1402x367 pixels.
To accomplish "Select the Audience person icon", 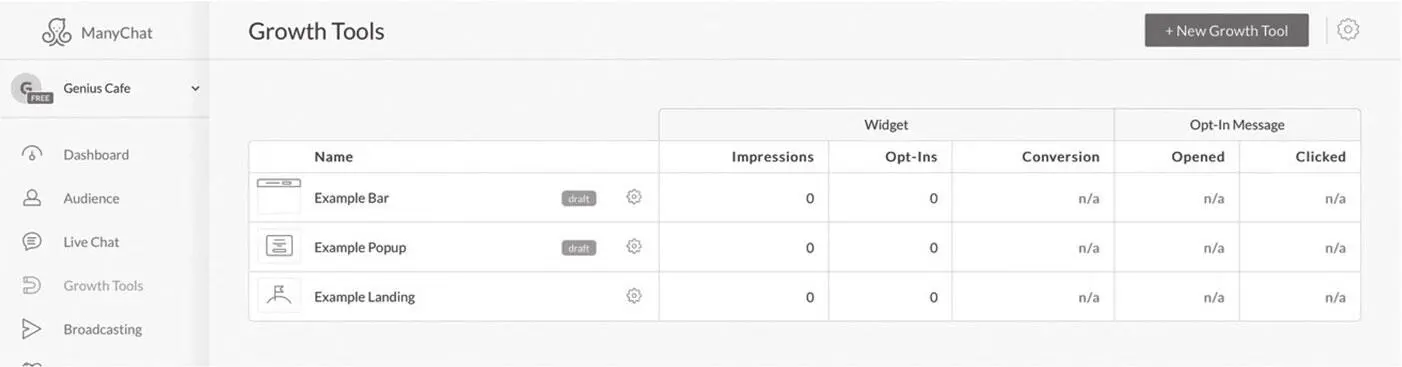I will click(32, 198).
